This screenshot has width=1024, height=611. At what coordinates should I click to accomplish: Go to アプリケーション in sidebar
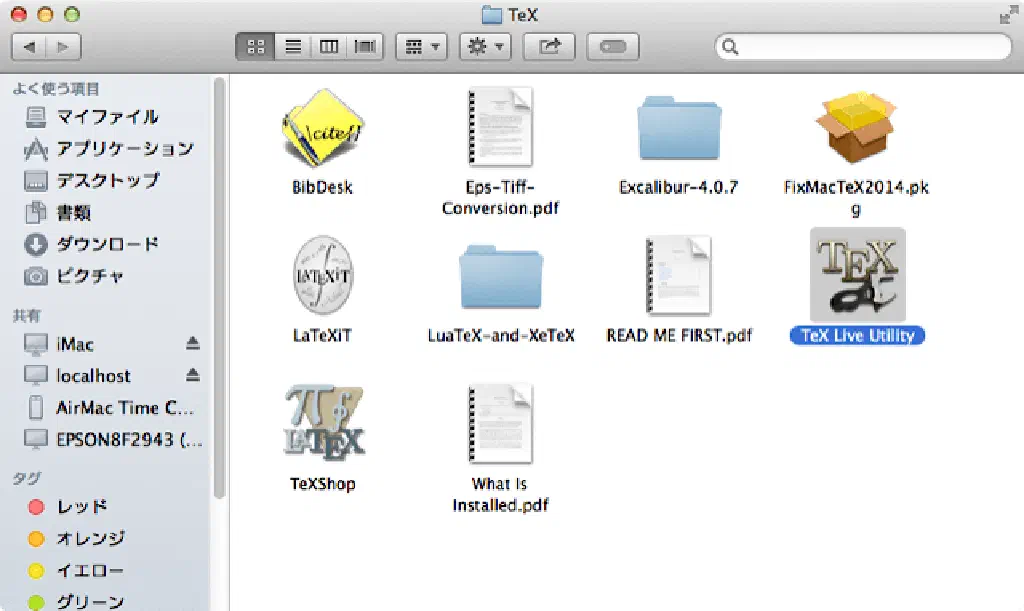[124, 149]
